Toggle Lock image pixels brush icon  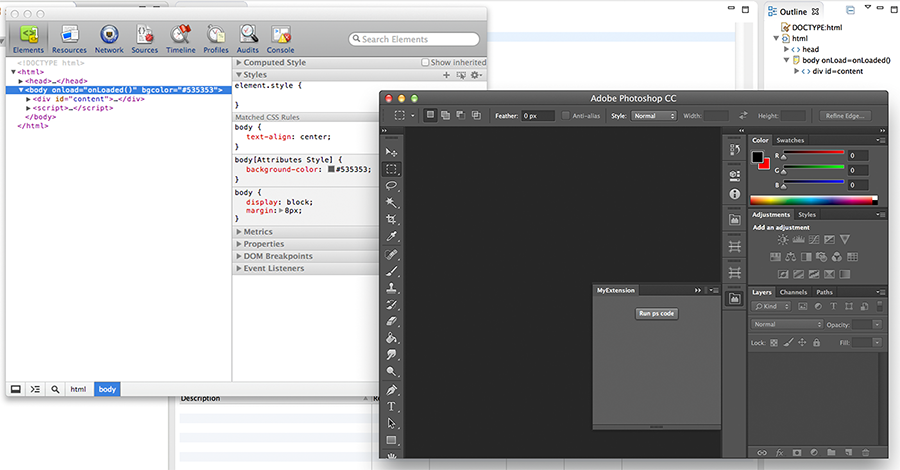coord(788,343)
